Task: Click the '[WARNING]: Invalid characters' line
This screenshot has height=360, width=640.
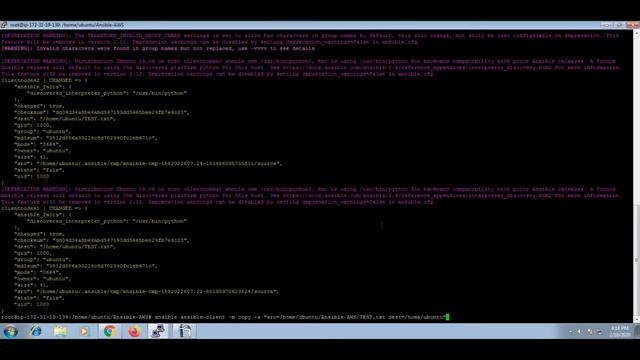Action: click(x=158, y=48)
